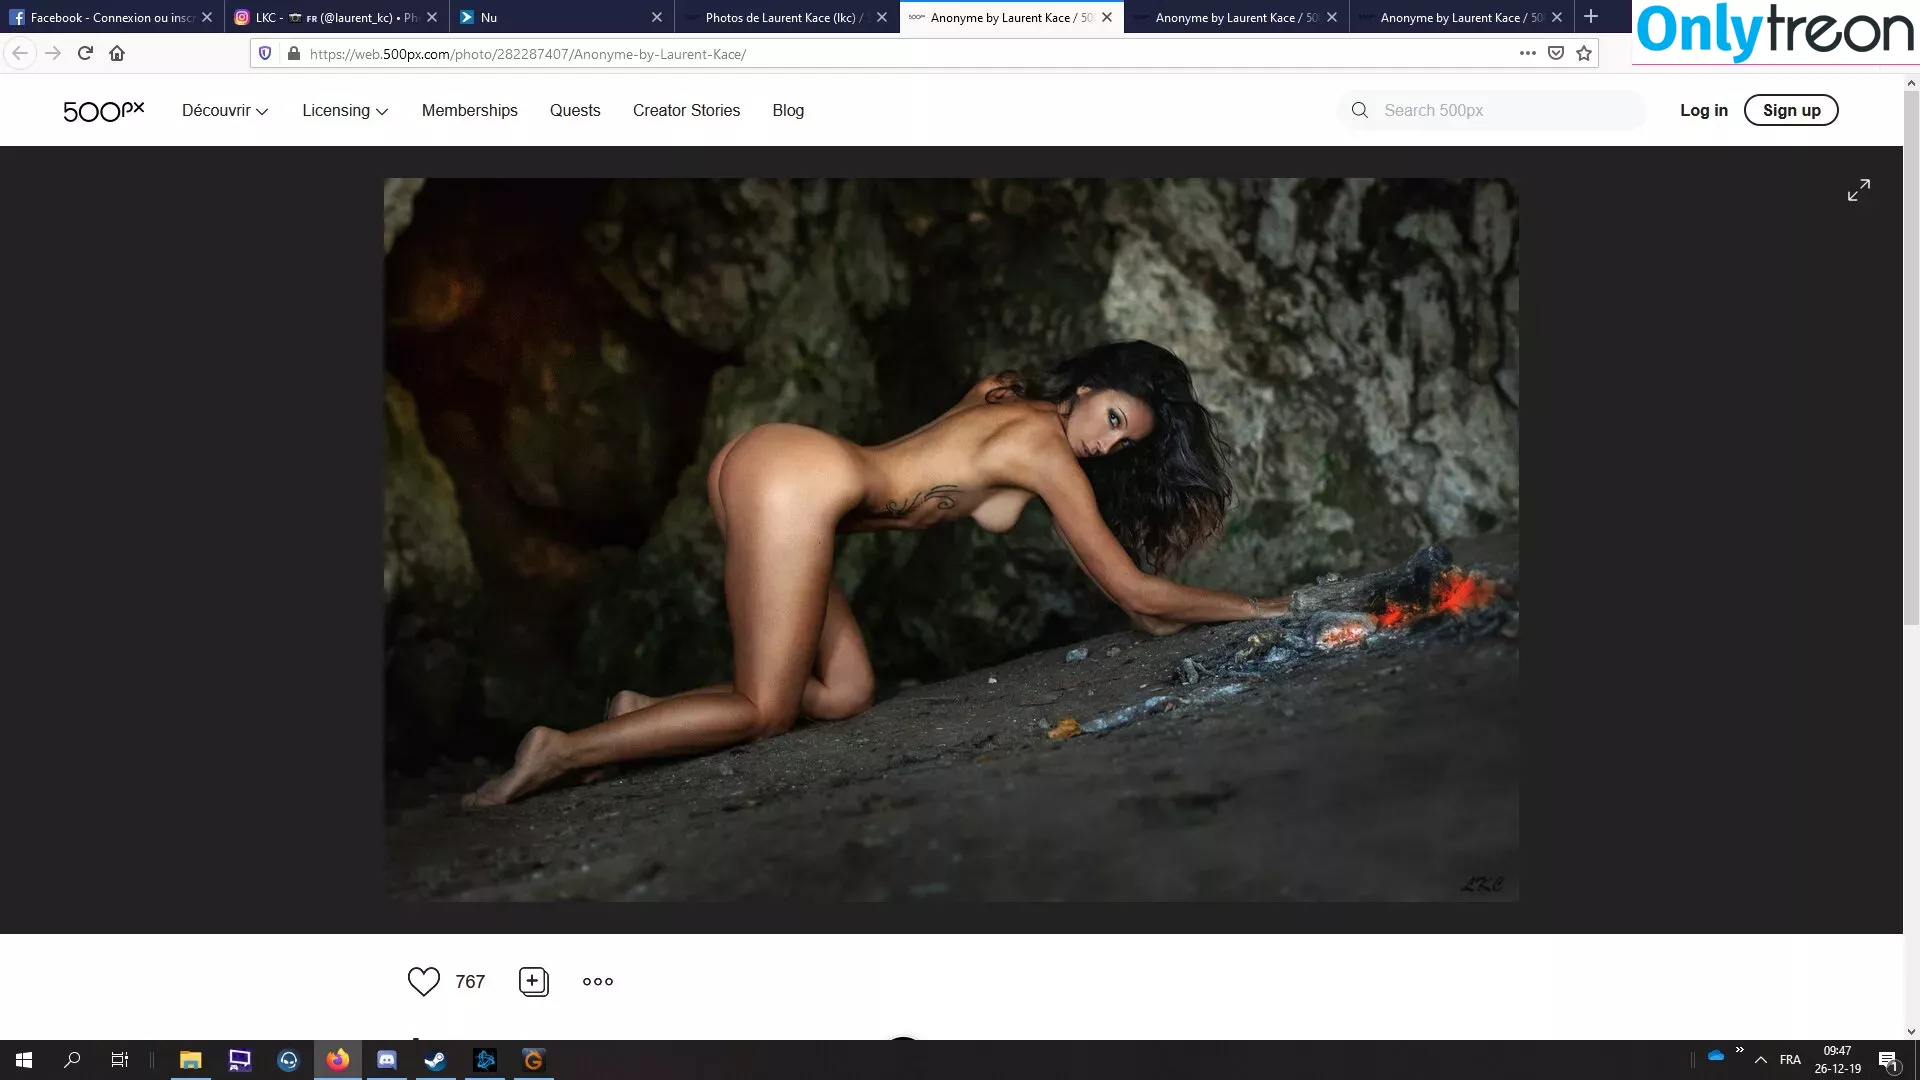Screen dimensions: 1920x1080
Task: Open Windows taskbar search
Action: point(72,1060)
